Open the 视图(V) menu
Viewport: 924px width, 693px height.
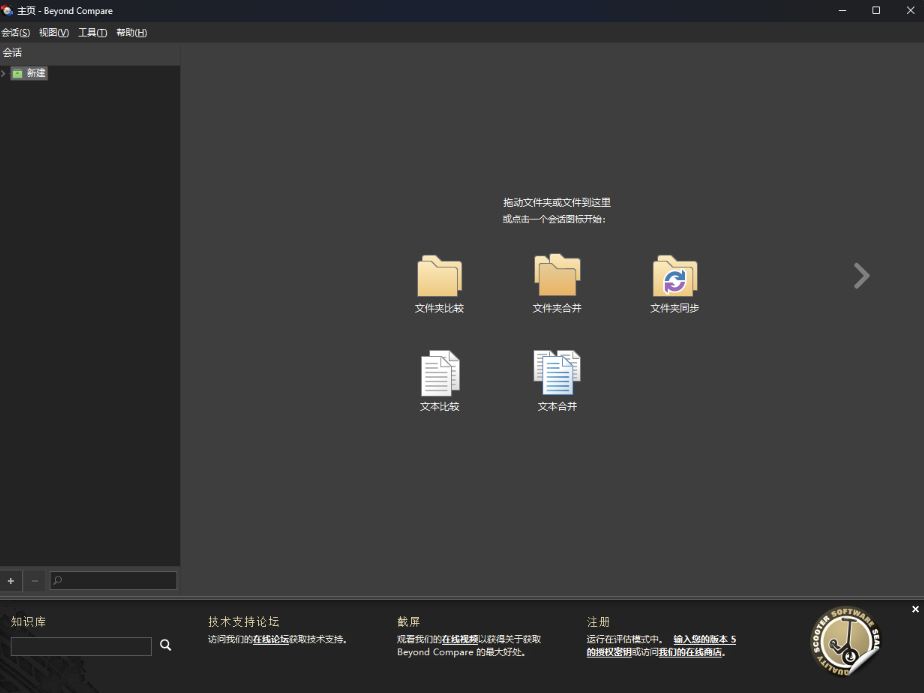point(54,32)
